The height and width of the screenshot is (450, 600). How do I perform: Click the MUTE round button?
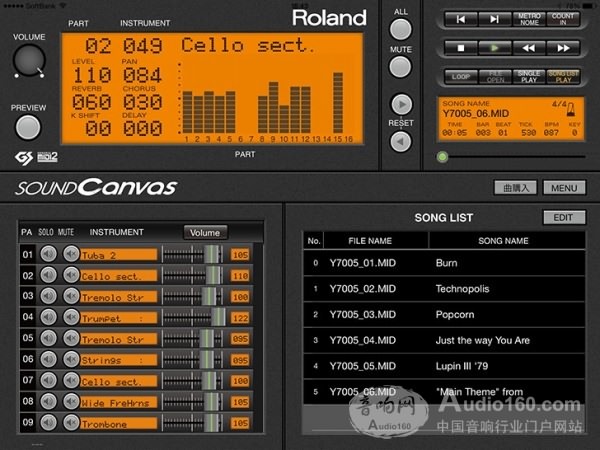pos(400,67)
